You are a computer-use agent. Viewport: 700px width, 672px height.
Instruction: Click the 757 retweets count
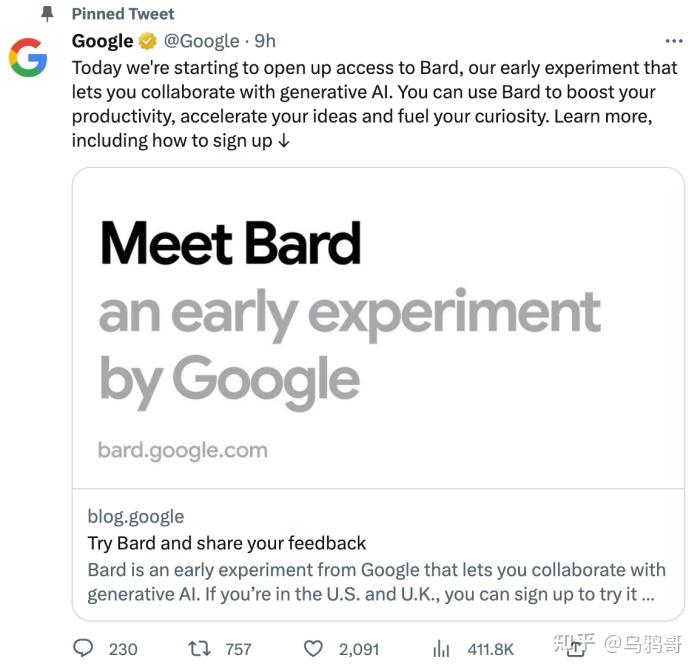point(238,649)
